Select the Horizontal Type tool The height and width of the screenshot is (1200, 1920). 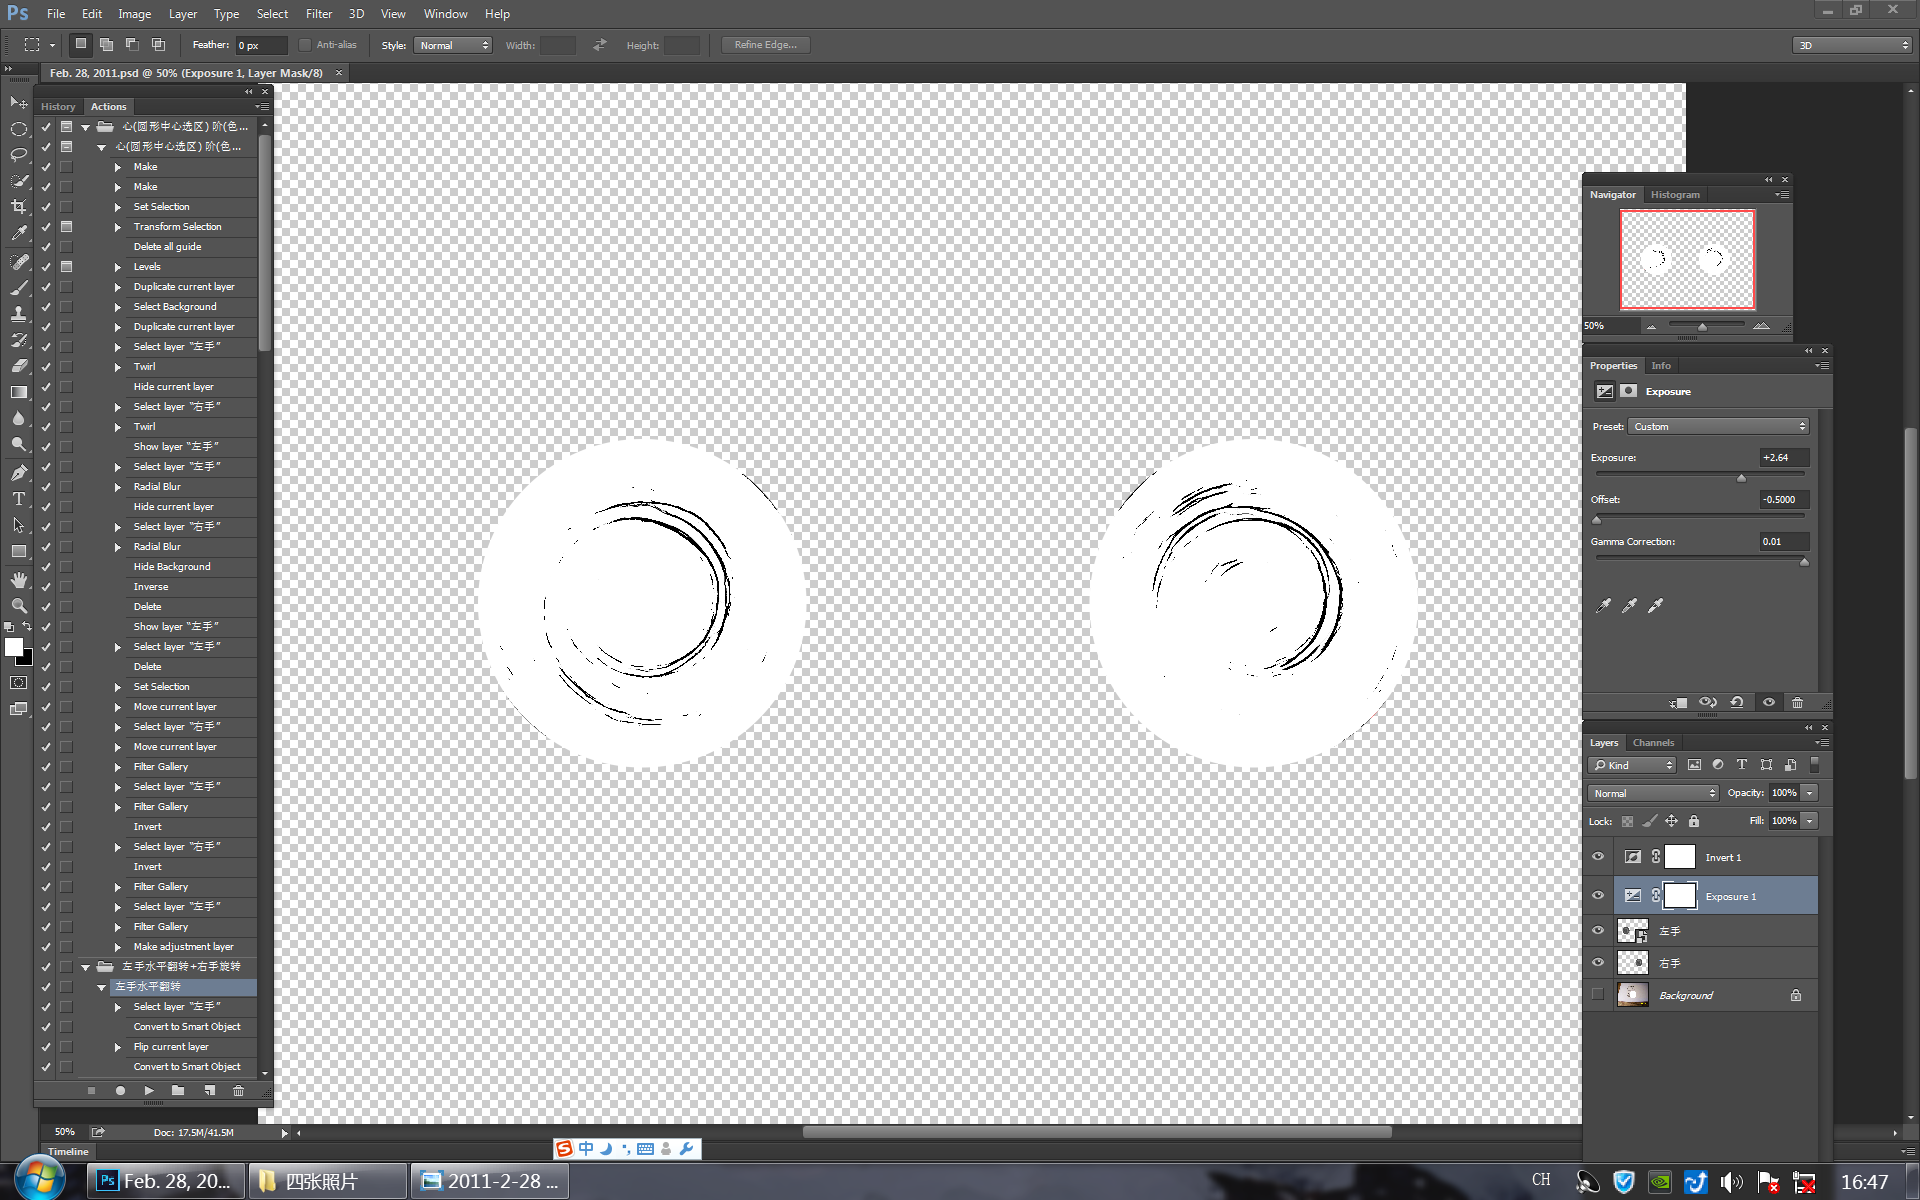(18, 499)
